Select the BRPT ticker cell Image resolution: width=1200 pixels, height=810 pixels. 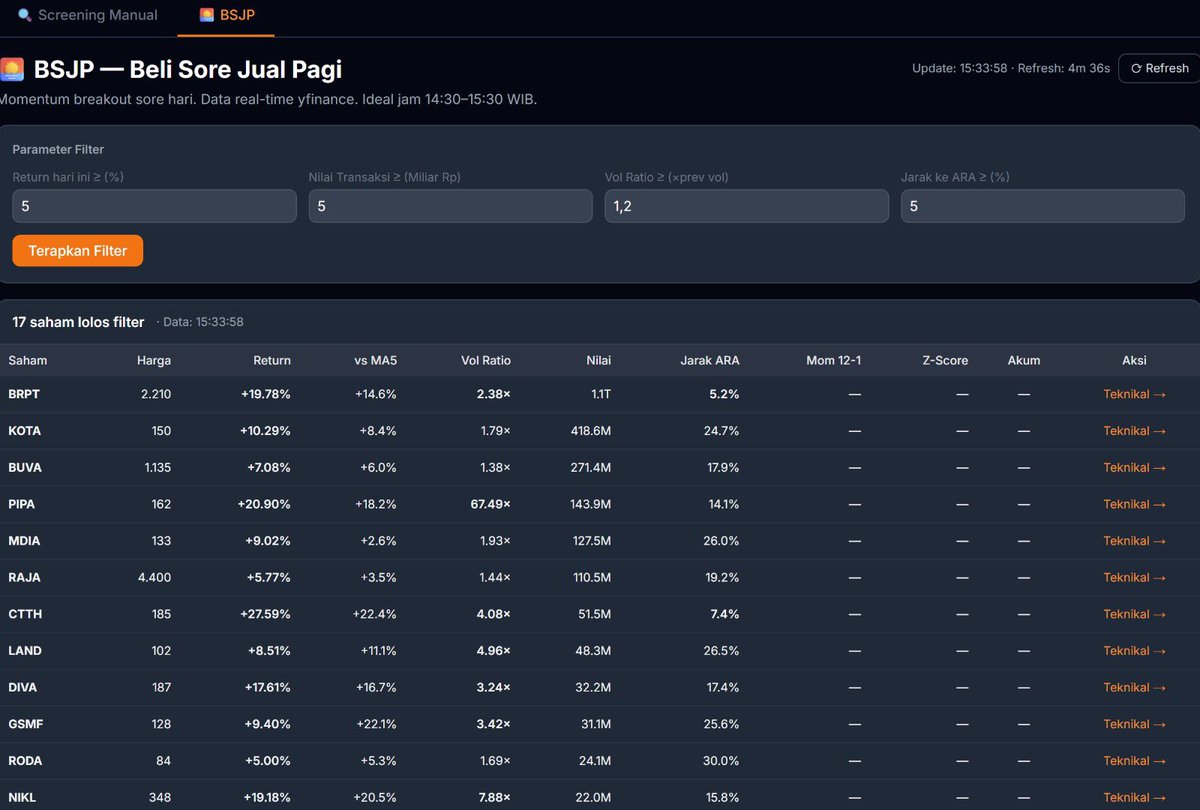tap(24, 394)
